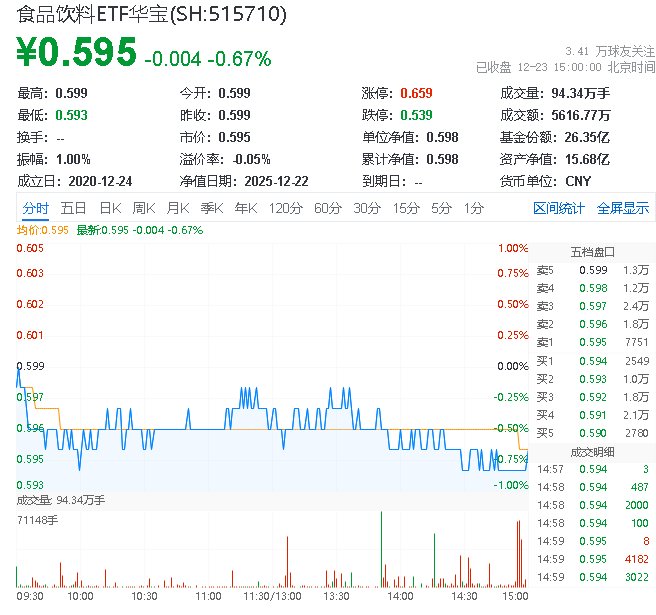
Task: Click the 区间统计 link
Action: (559, 208)
